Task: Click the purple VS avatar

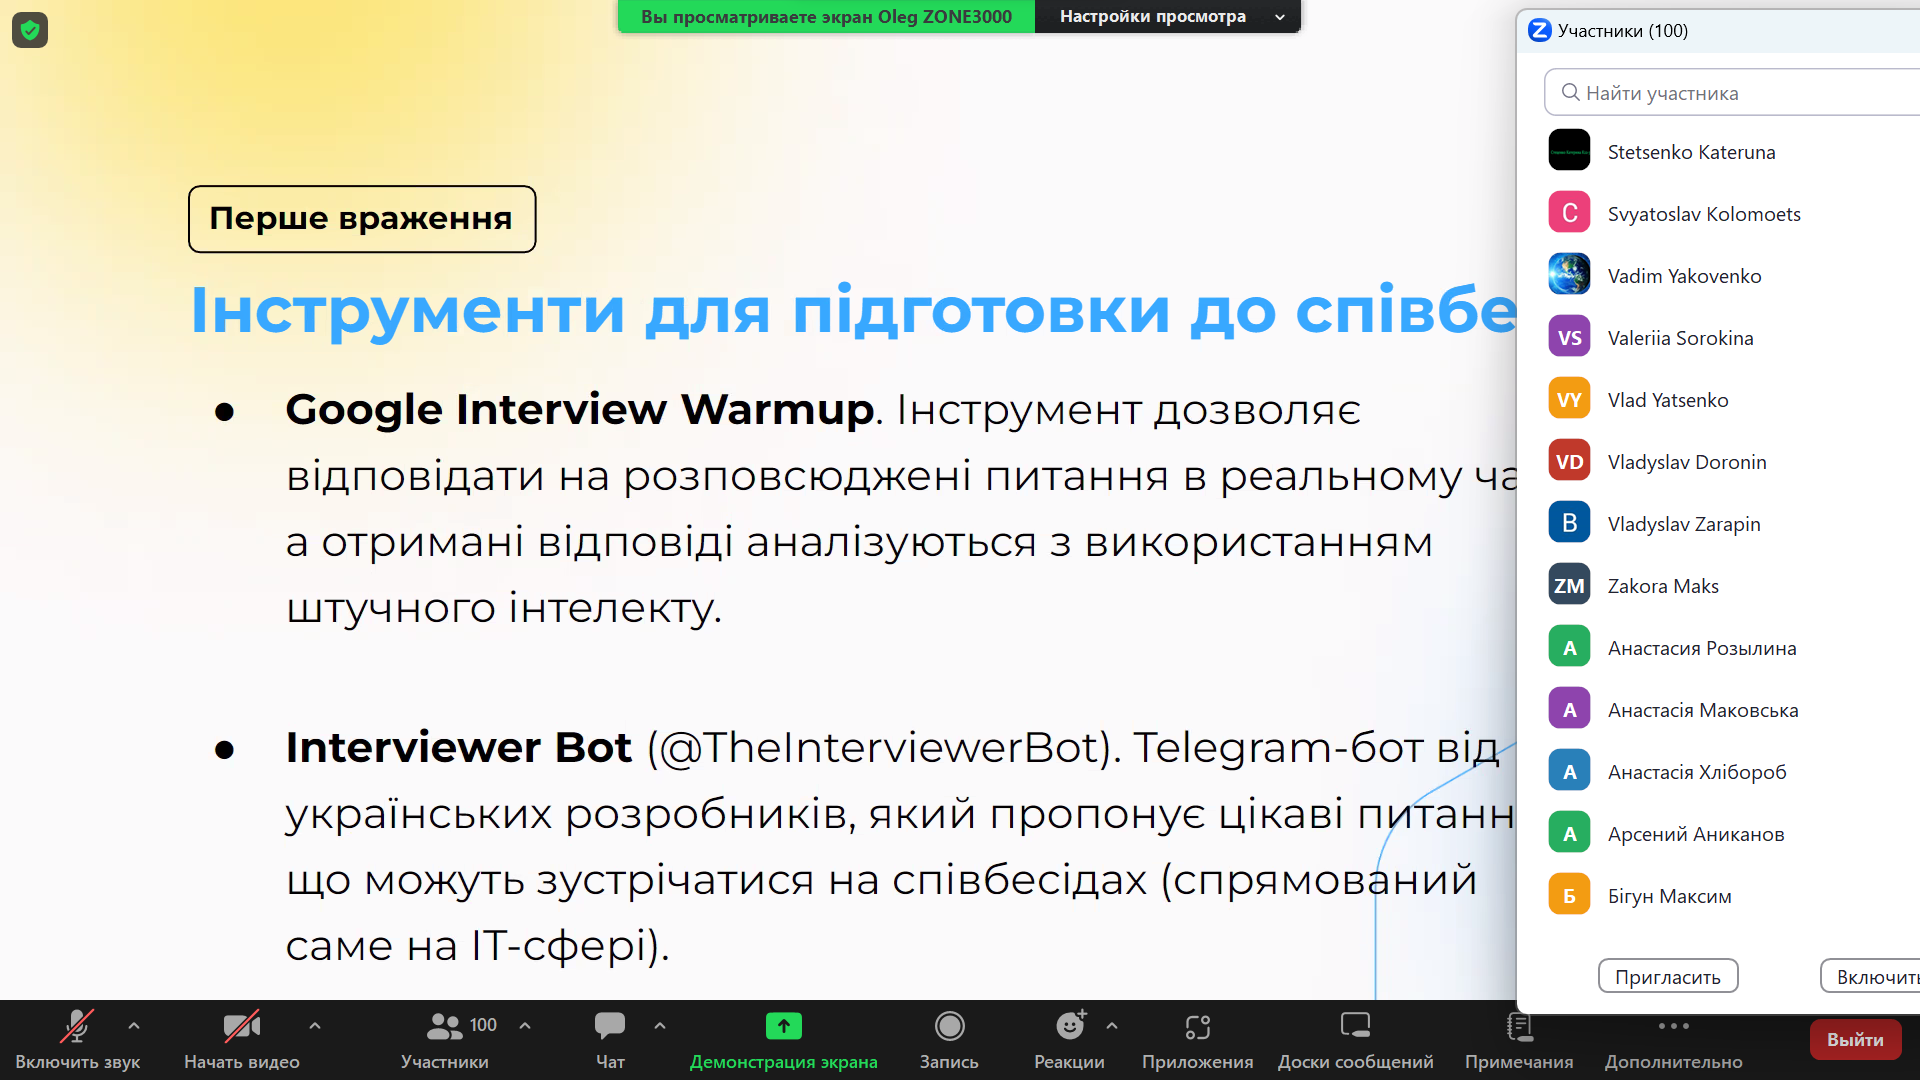Action: (x=1569, y=337)
